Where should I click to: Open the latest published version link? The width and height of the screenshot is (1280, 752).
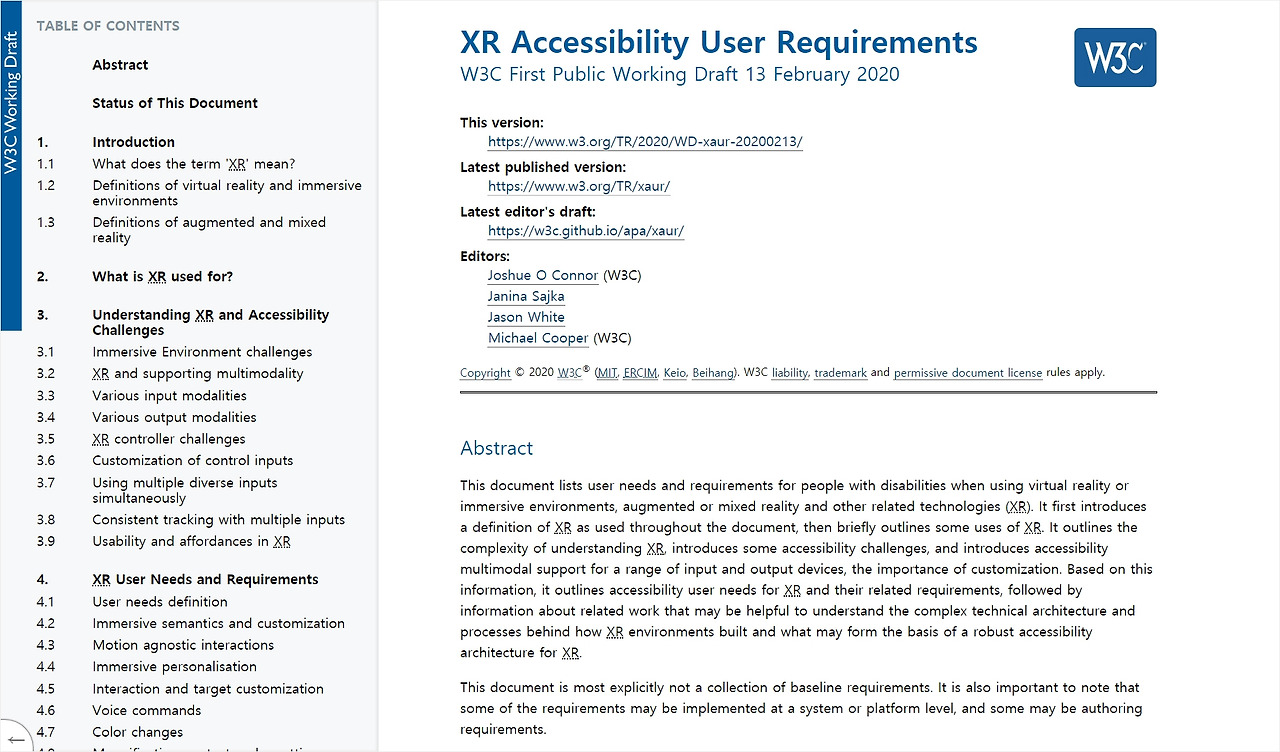tap(578, 186)
